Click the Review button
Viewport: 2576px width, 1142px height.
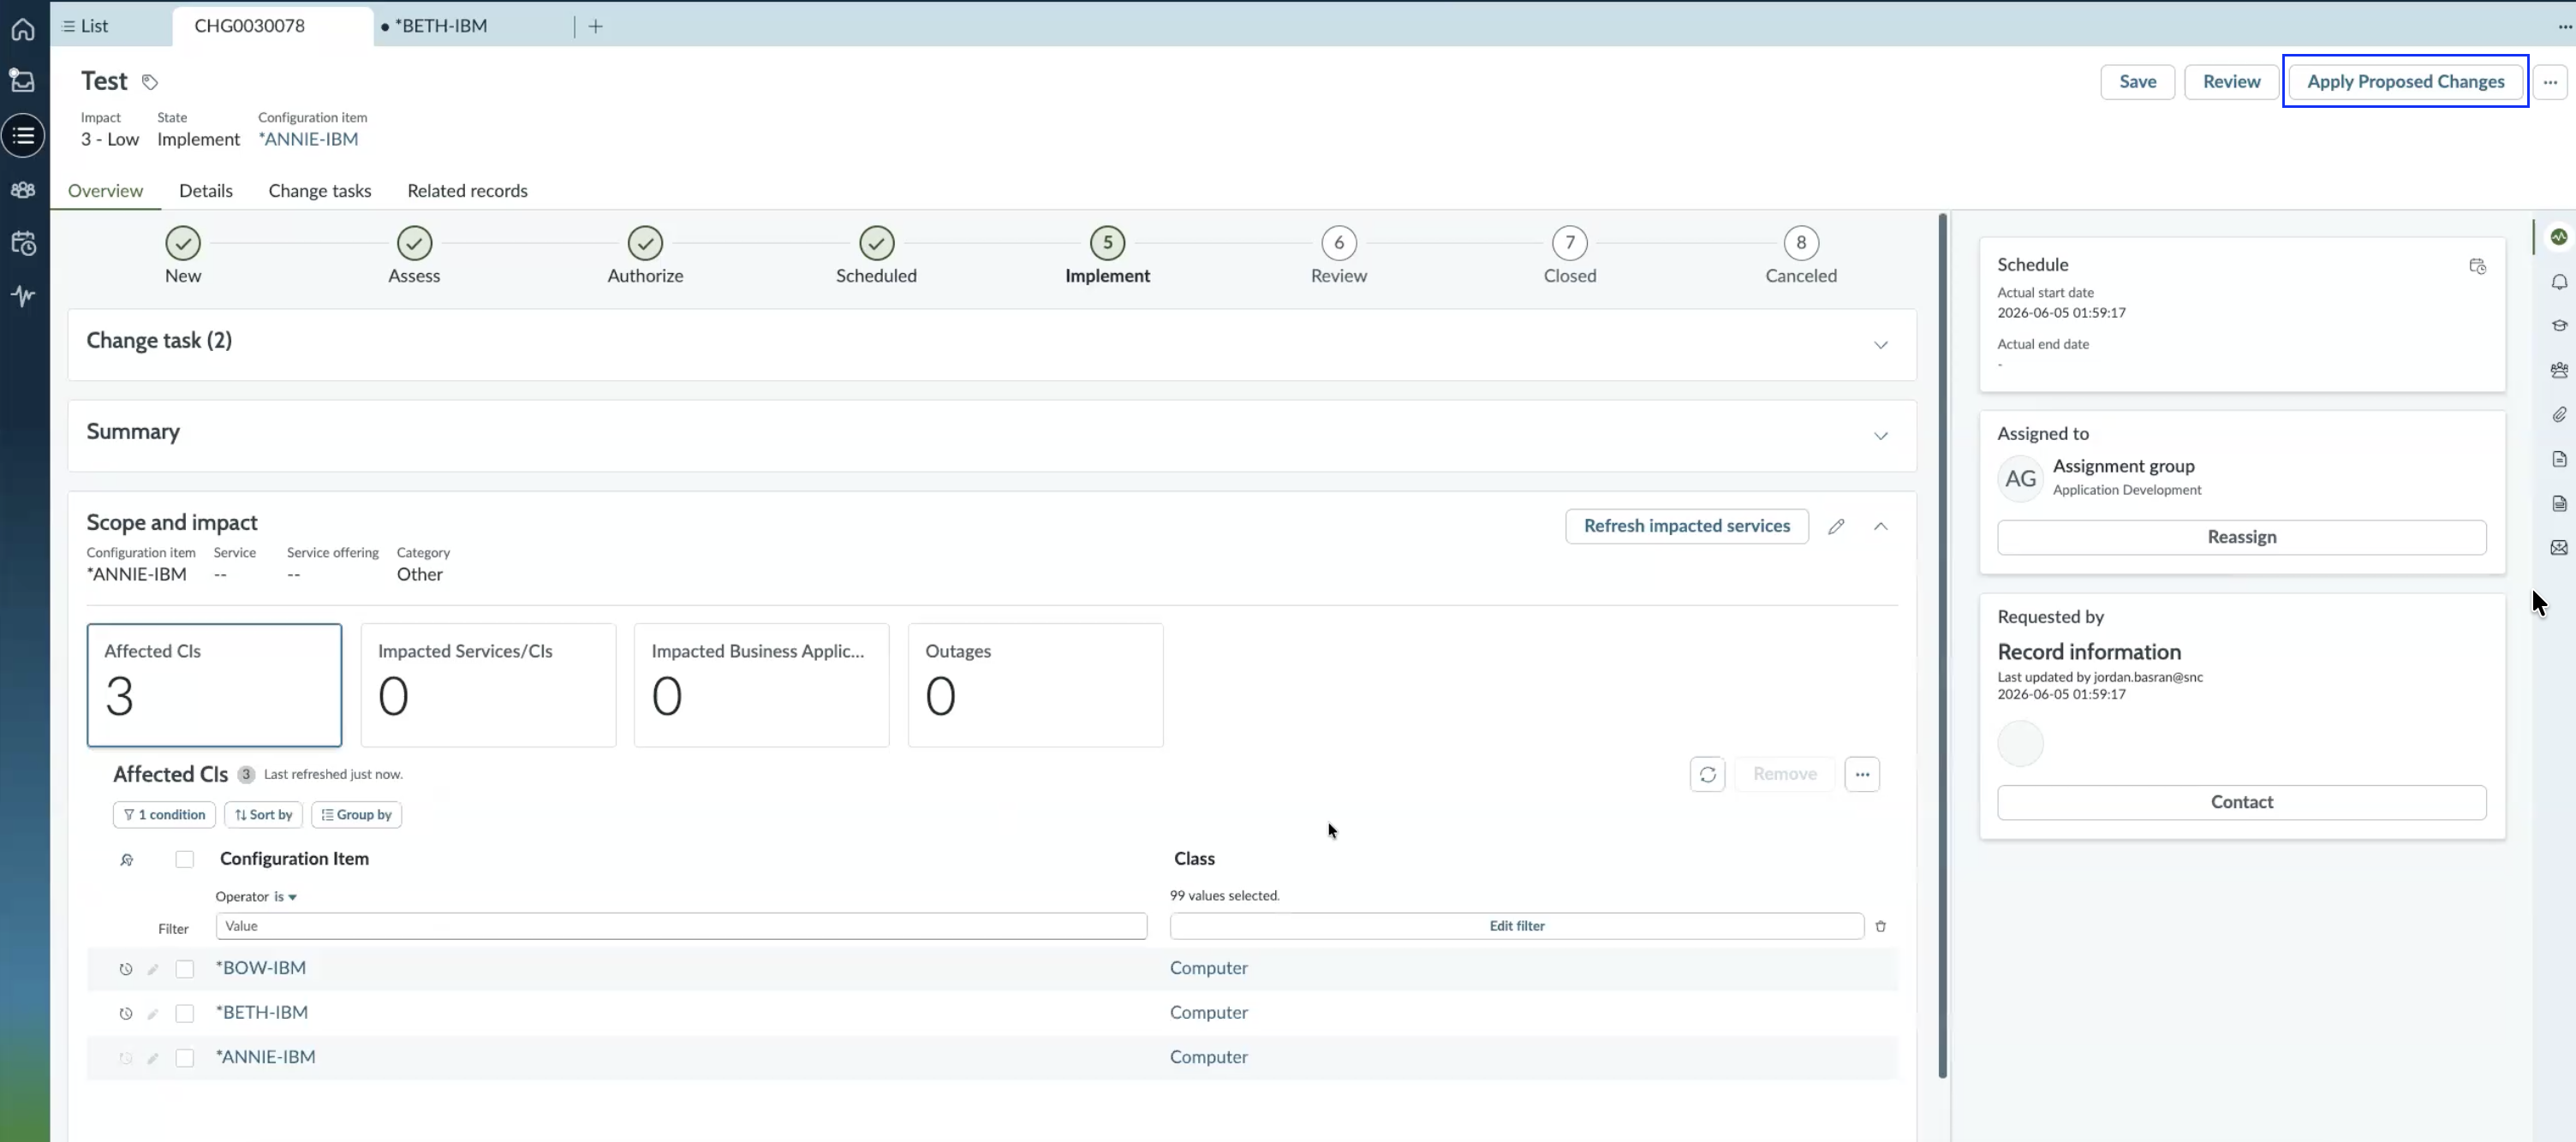pos(2231,82)
